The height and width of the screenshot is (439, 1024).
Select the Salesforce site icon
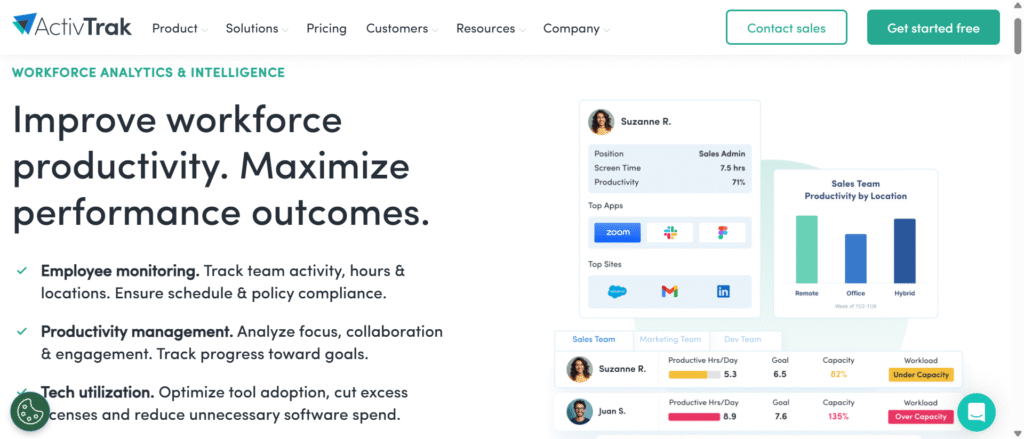[x=617, y=291]
